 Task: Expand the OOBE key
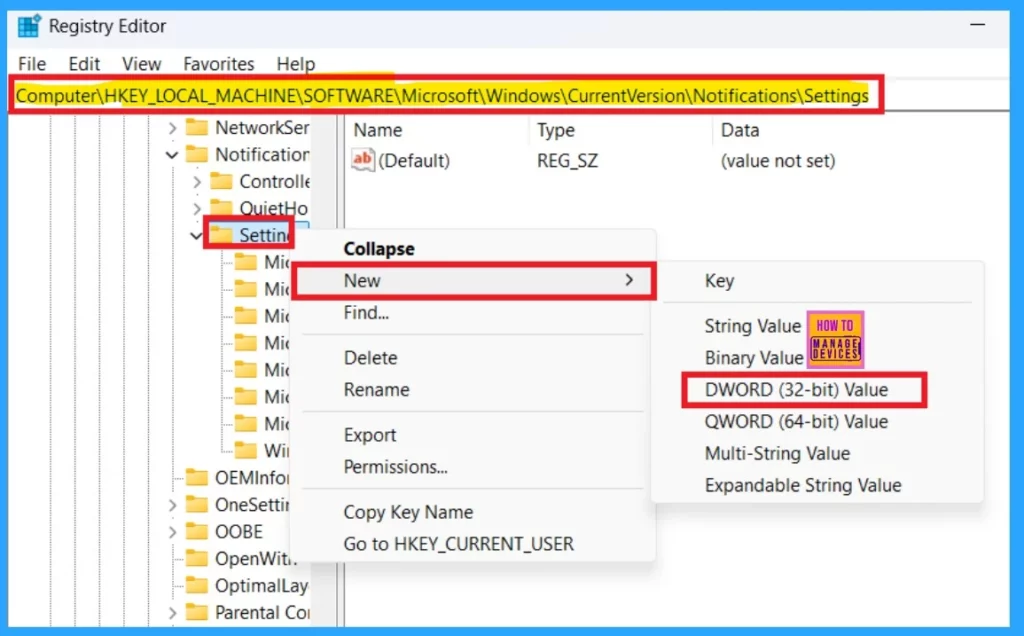tap(172, 532)
